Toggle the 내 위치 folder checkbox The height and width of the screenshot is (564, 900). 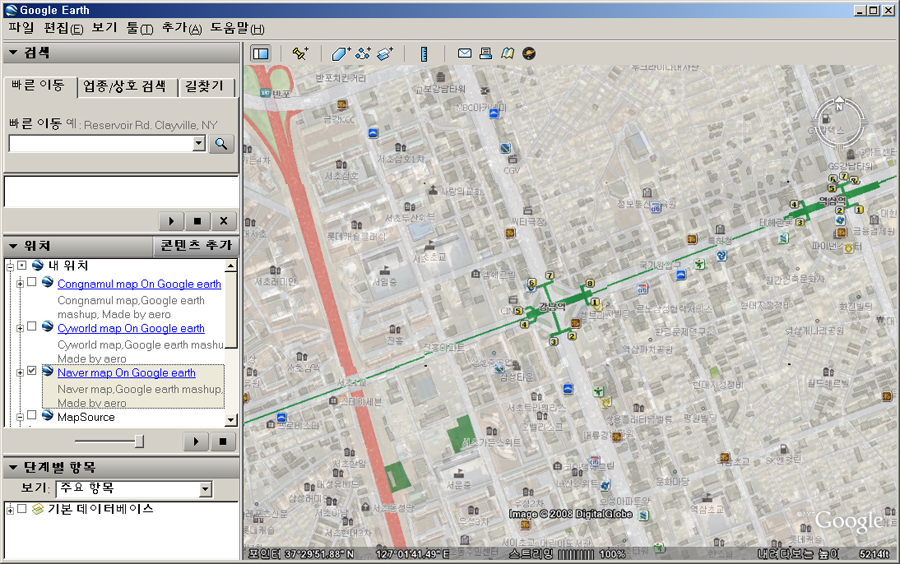point(22,265)
